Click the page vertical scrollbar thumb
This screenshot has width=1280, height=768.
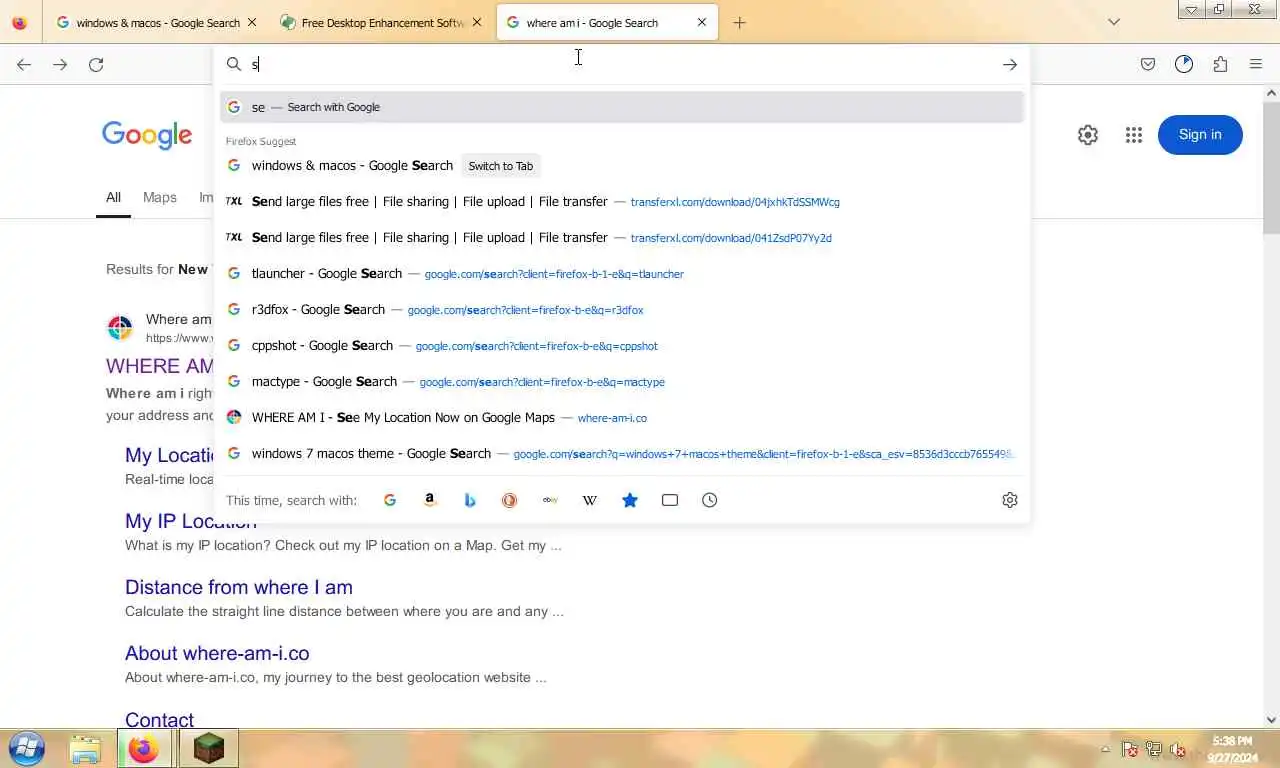(x=1271, y=168)
